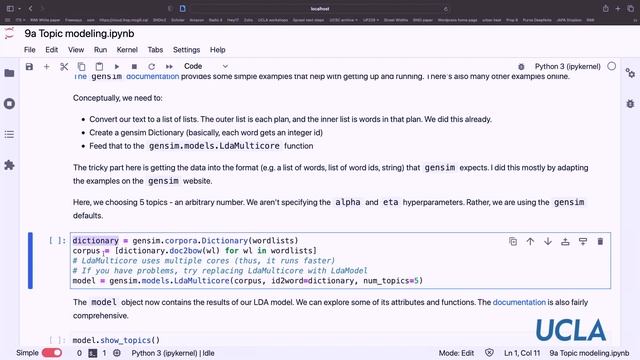Move the active cell up
Image resolution: width=640 pixels, height=360 pixels.
(x=530, y=242)
